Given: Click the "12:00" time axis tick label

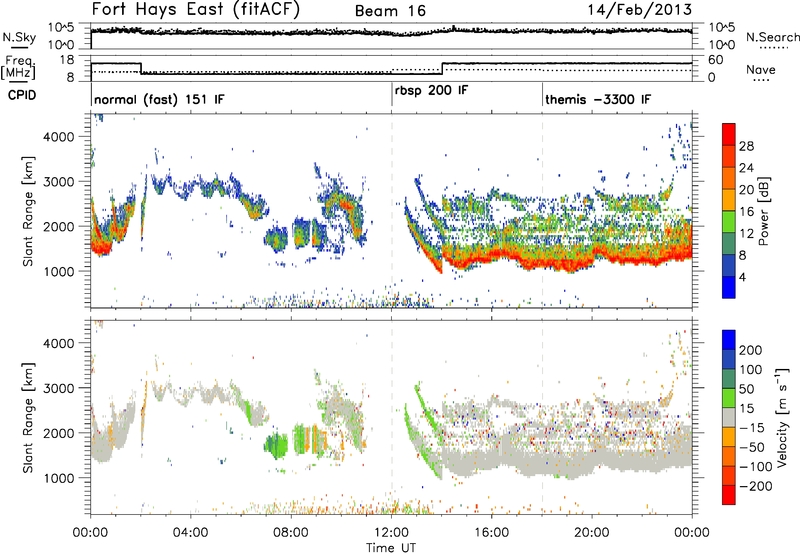Looking at the screenshot, I should (391, 533).
